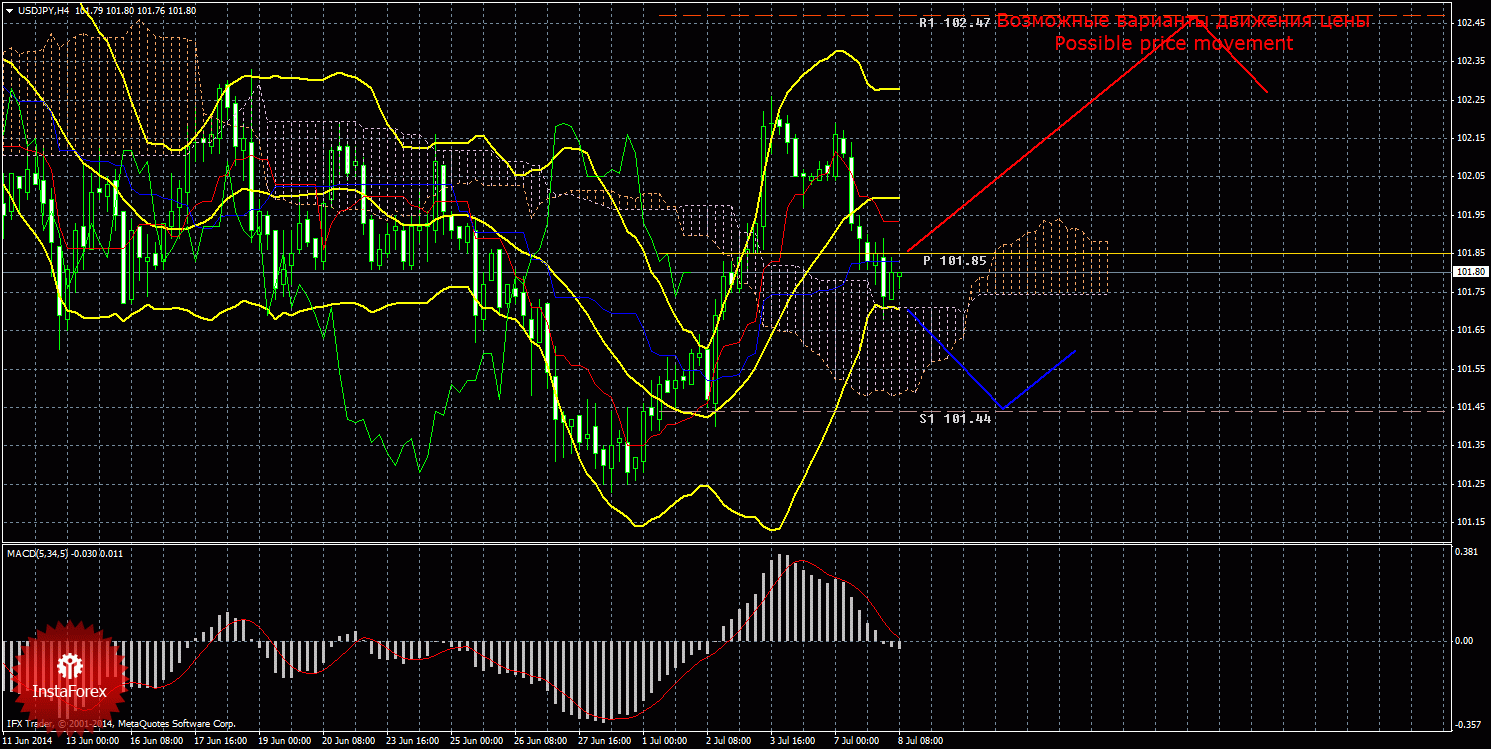Select the P 101.85 pivot label
The width and height of the screenshot is (1491, 749).
[x=954, y=261]
